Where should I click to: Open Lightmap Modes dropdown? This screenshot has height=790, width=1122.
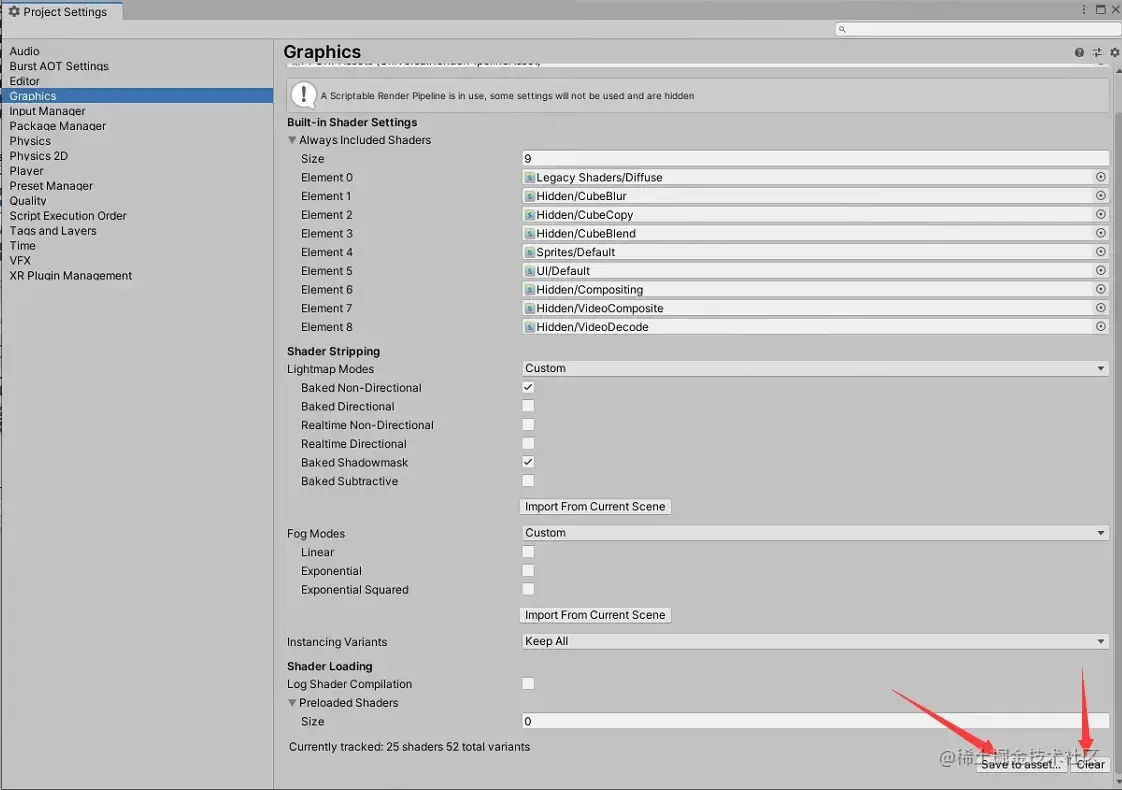pyautogui.click(x=815, y=368)
